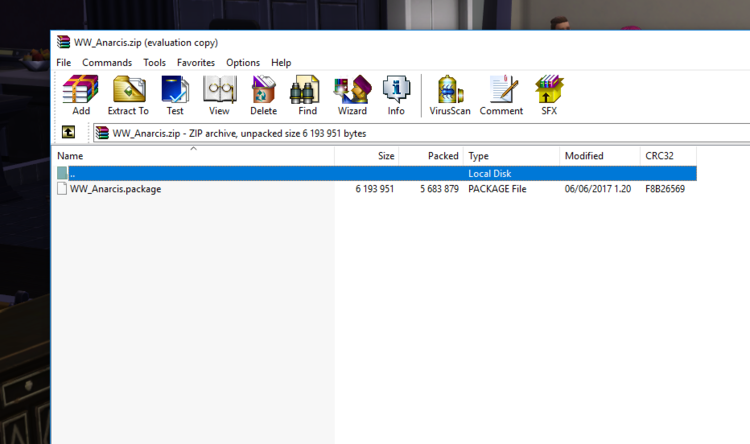Open the Find binoculars tool
The image size is (750, 444).
click(307, 95)
